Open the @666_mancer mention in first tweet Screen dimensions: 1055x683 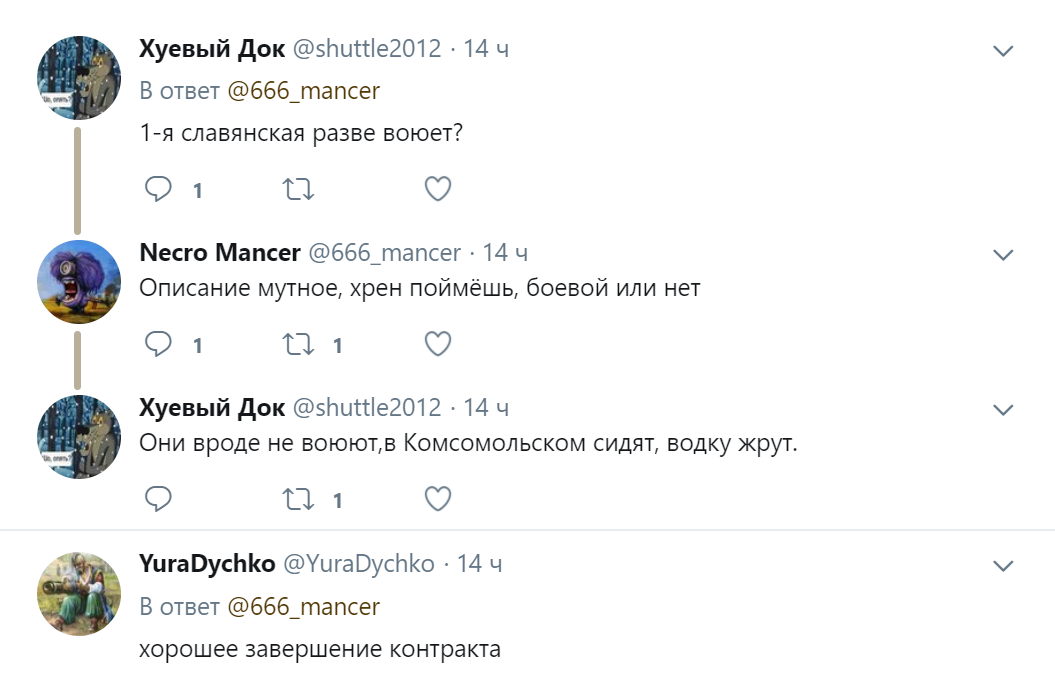coord(304,91)
